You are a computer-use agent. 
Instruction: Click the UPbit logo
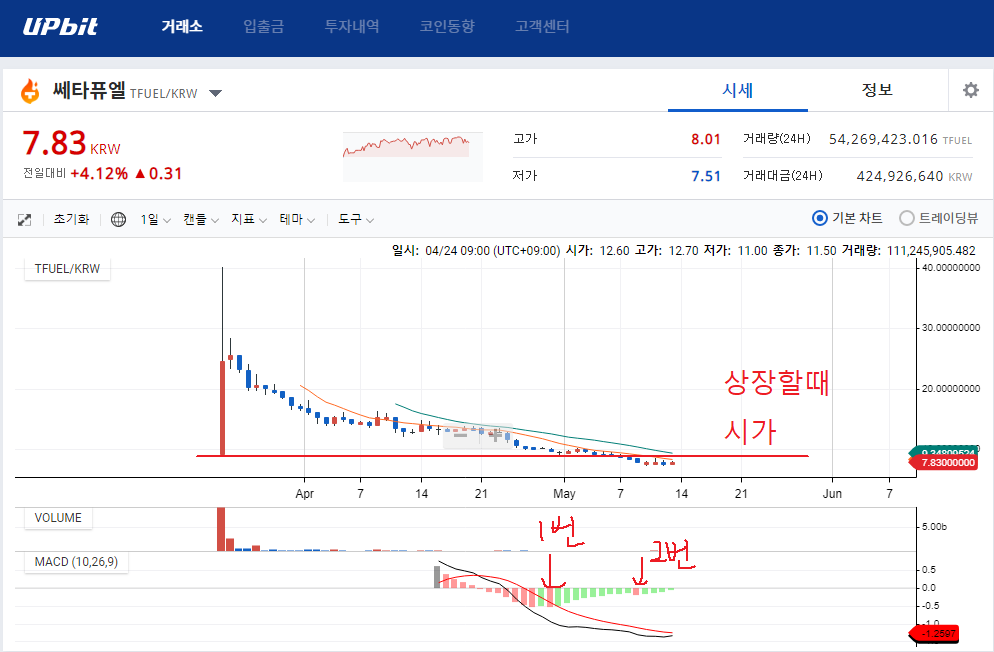pyautogui.click(x=60, y=26)
